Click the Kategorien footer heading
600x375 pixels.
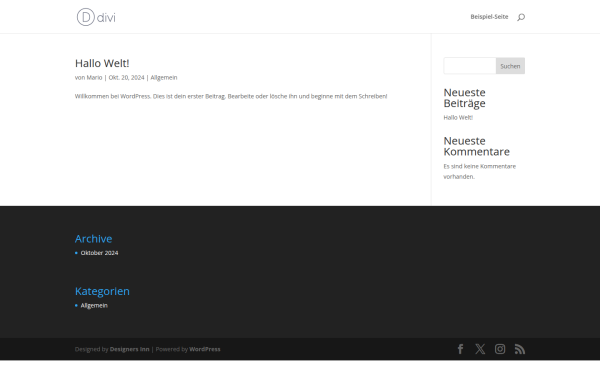102,291
